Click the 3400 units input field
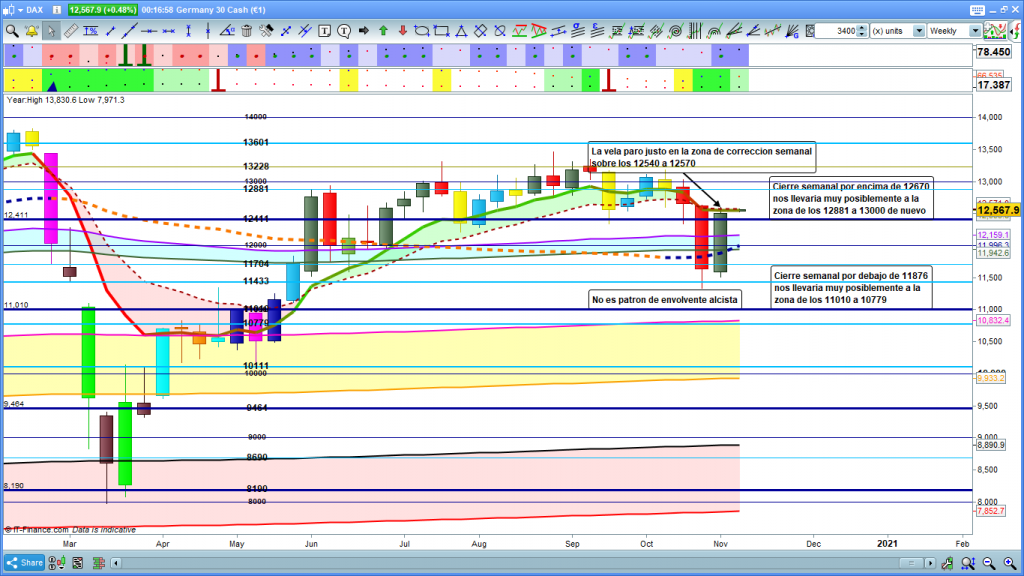The height and width of the screenshot is (576, 1024). point(835,31)
